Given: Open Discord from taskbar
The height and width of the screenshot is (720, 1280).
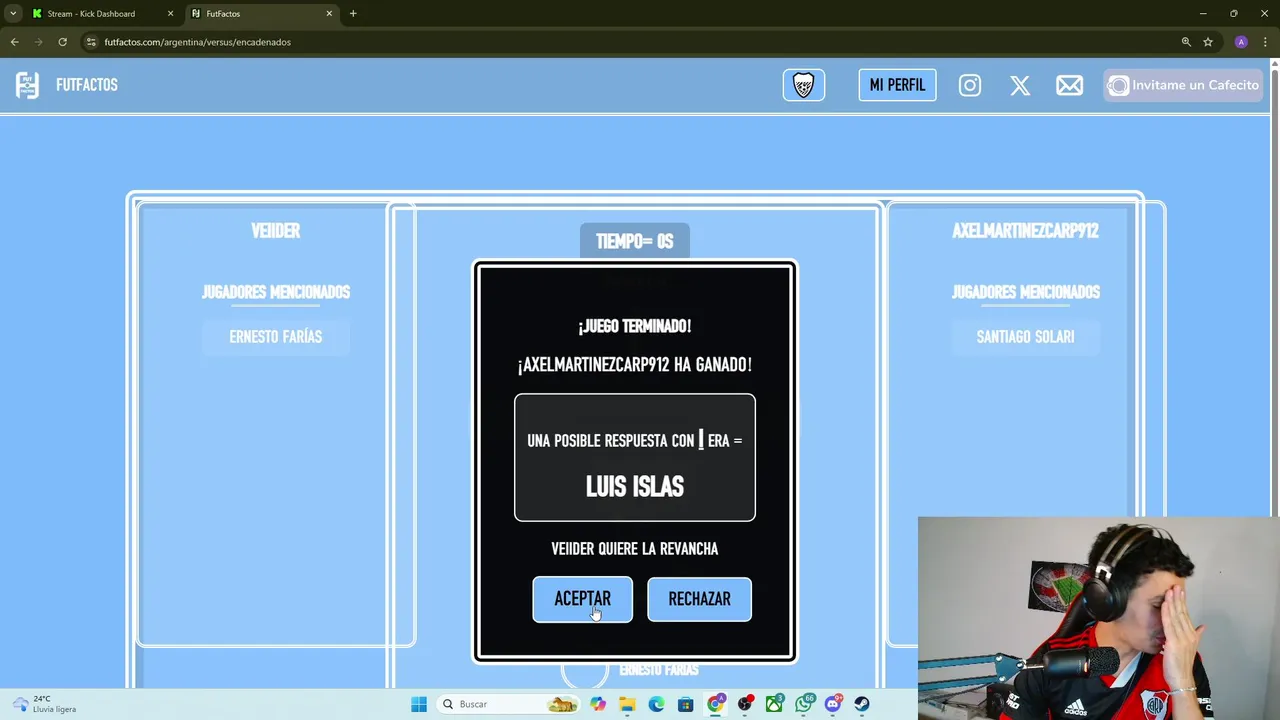Looking at the screenshot, I should (832, 704).
